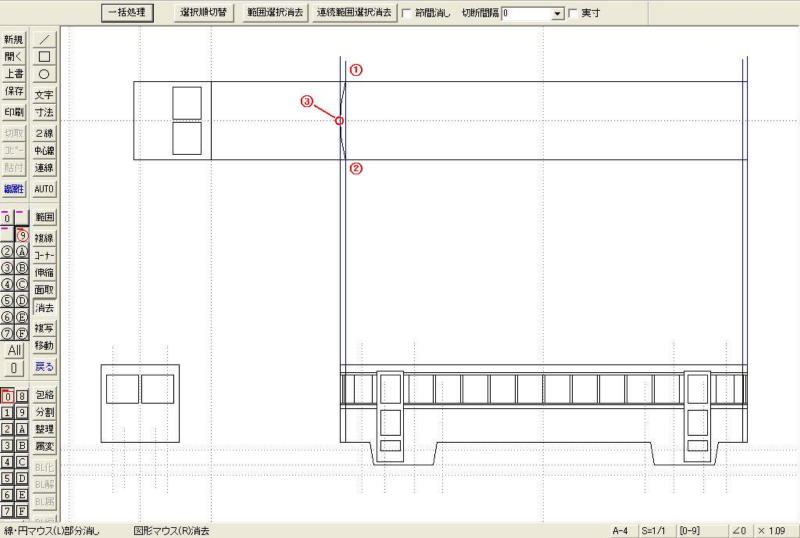Toggle circled layer A

point(22,252)
